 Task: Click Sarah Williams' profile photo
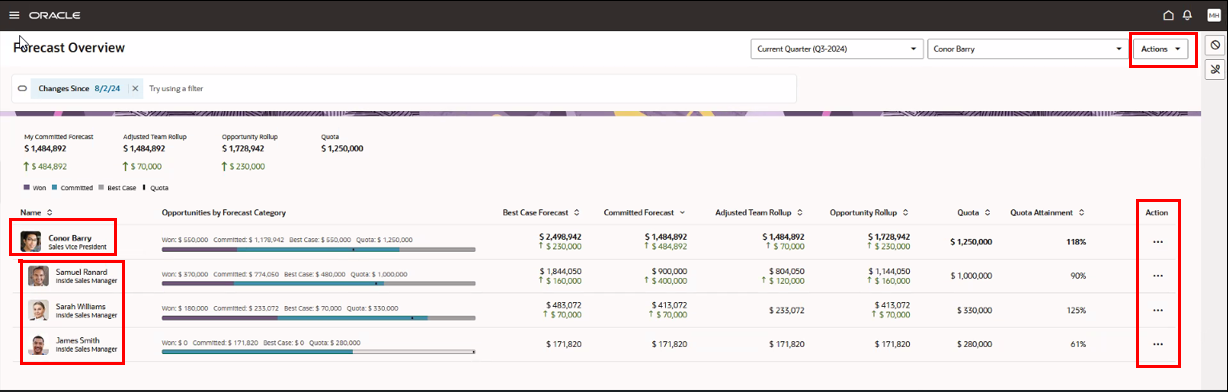[x=38, y=310]
